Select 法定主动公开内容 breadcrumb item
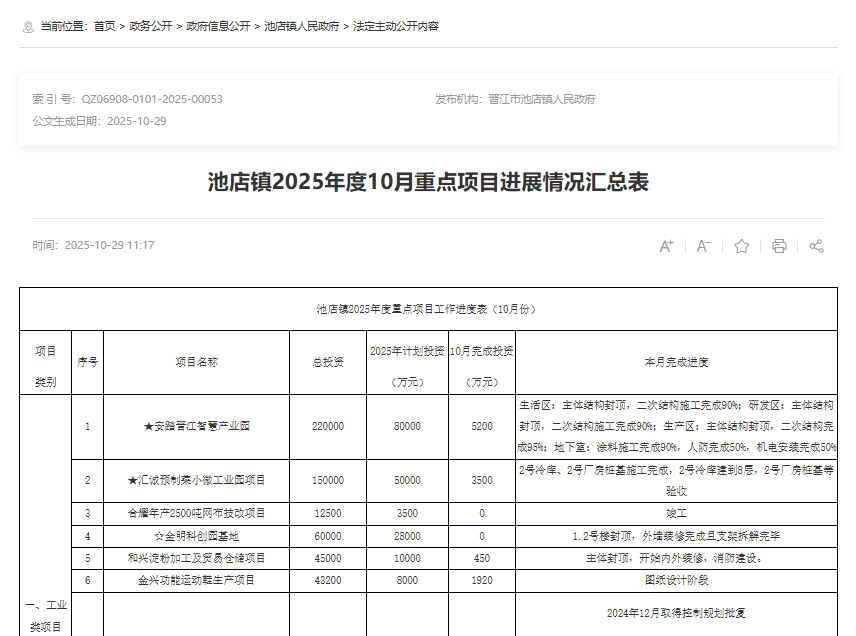 (396, 26)
